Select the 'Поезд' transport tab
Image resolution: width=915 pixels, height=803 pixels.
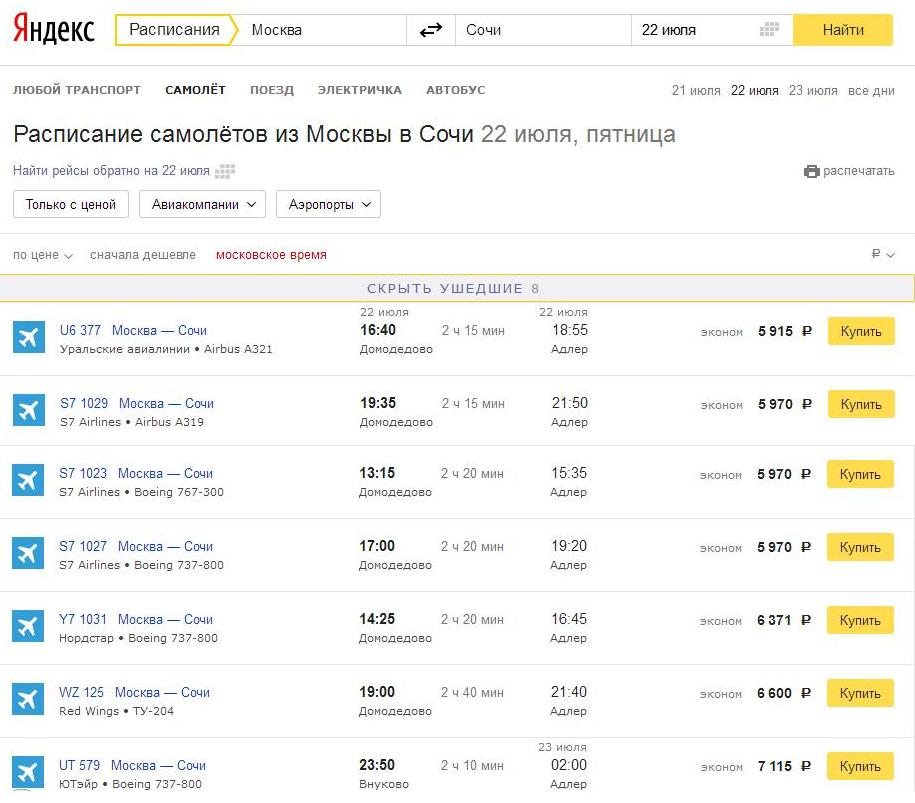tap(272, 90)
